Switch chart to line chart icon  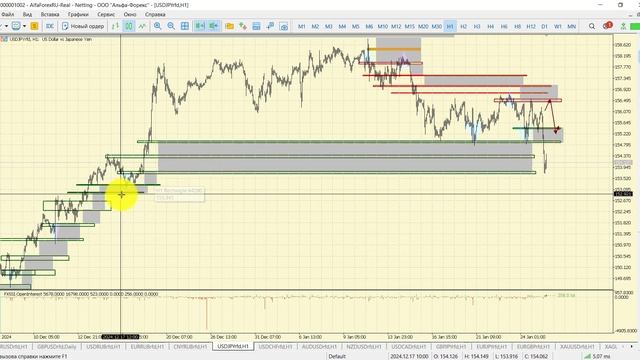(142, 26)
